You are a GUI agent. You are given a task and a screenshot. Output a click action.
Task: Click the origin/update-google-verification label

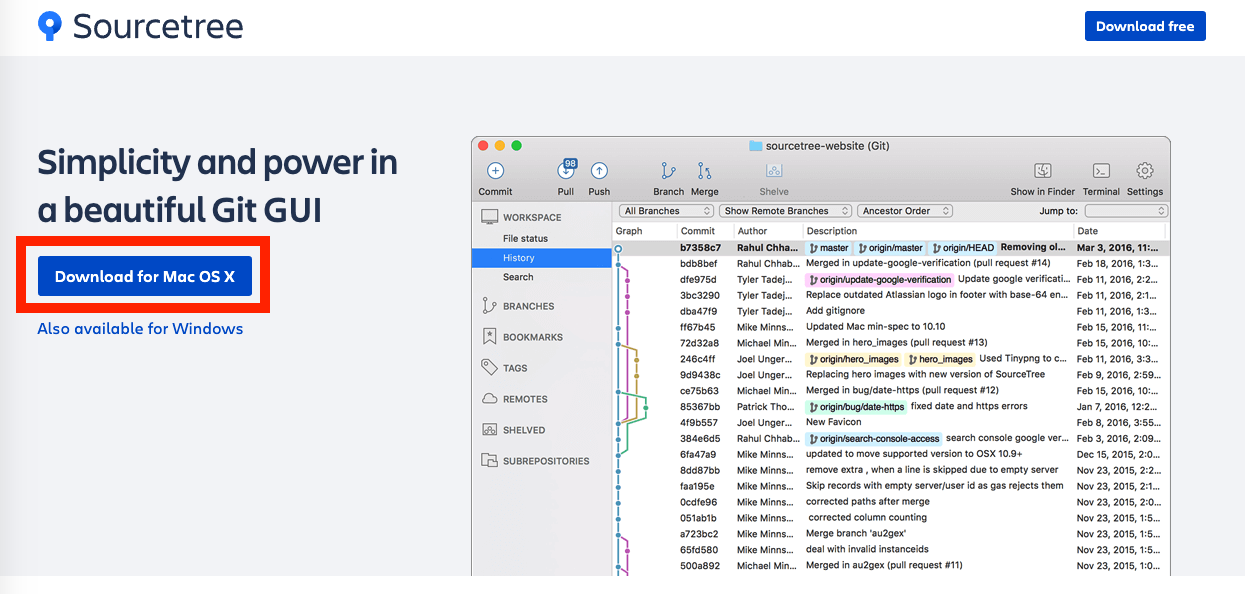[880, 279]
